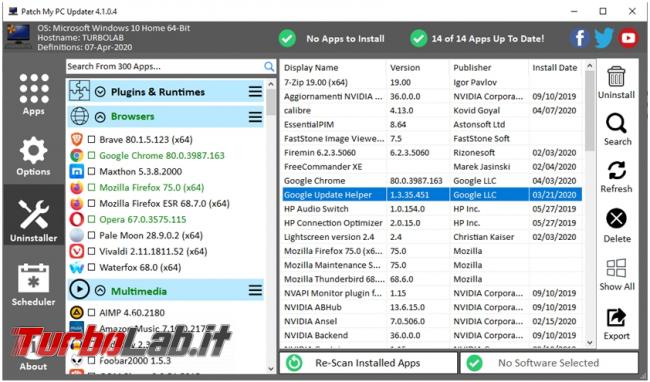This screenshot has width=650, height=382.
Task: Tick the Pale Moon 28.9.0.2 checkbox
Action: pyautogui.click(x=92, y=235)
